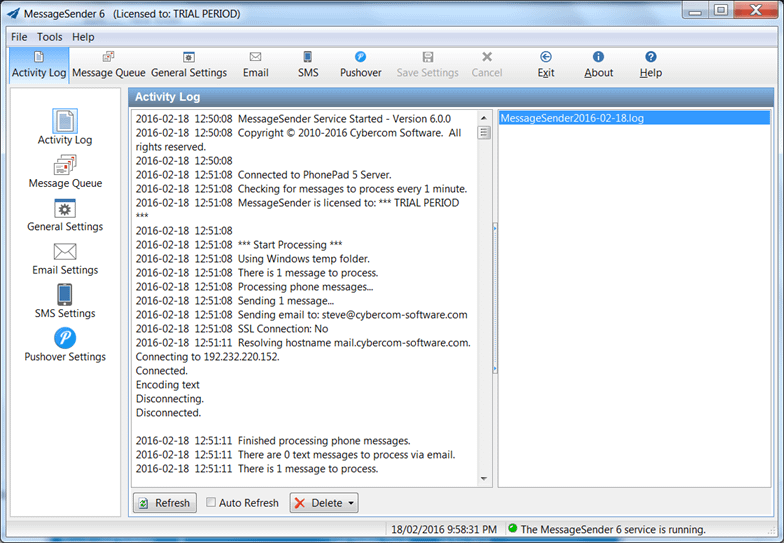This screenshot has width=784, height=543.
Task: Open the About toolbar icon
Action: point(598,57)
